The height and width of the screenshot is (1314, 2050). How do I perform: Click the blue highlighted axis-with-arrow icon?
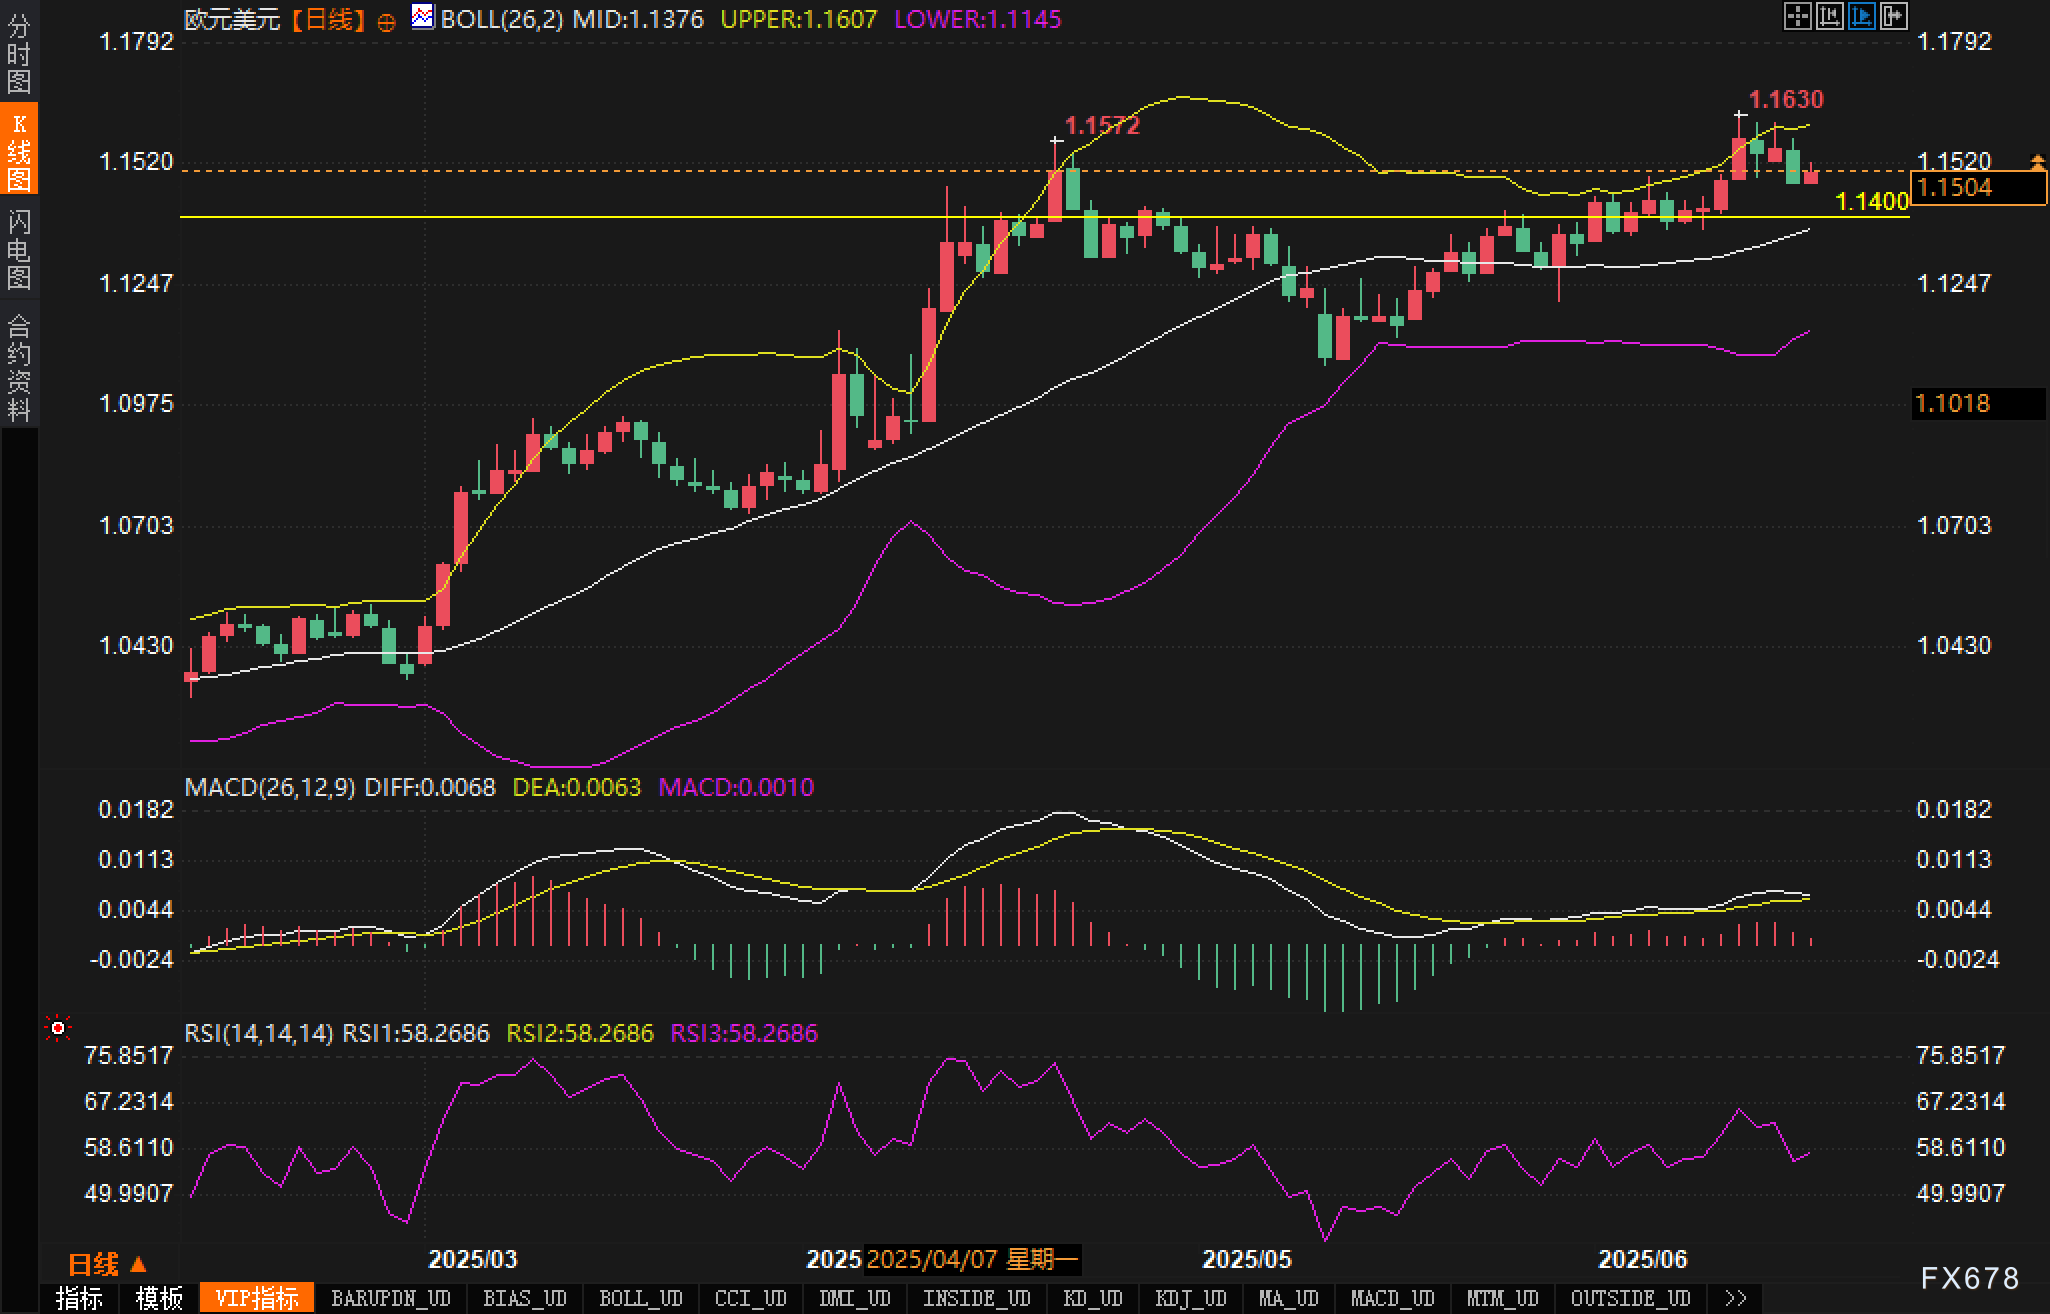point(1861,16)
